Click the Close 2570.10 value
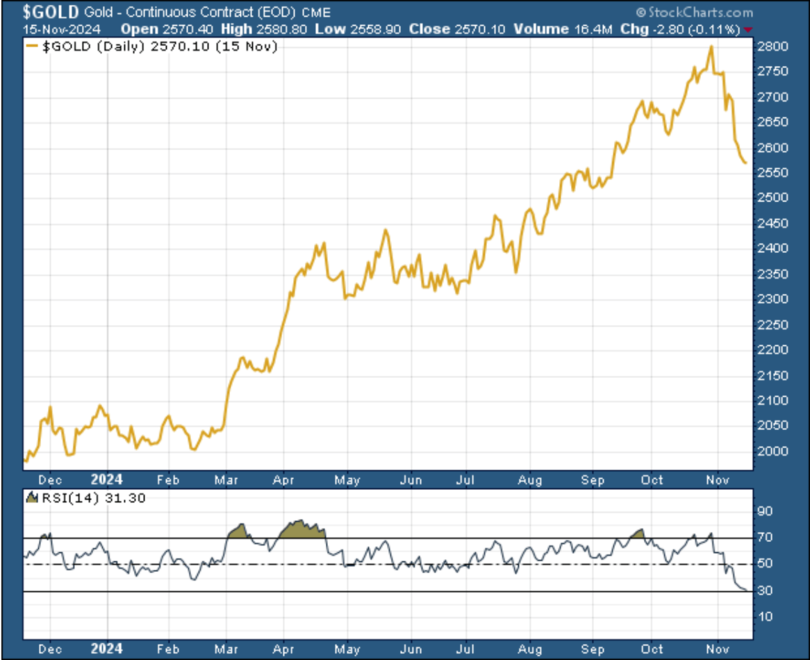Viewport: 810px width, 660px height. (457, 29)
